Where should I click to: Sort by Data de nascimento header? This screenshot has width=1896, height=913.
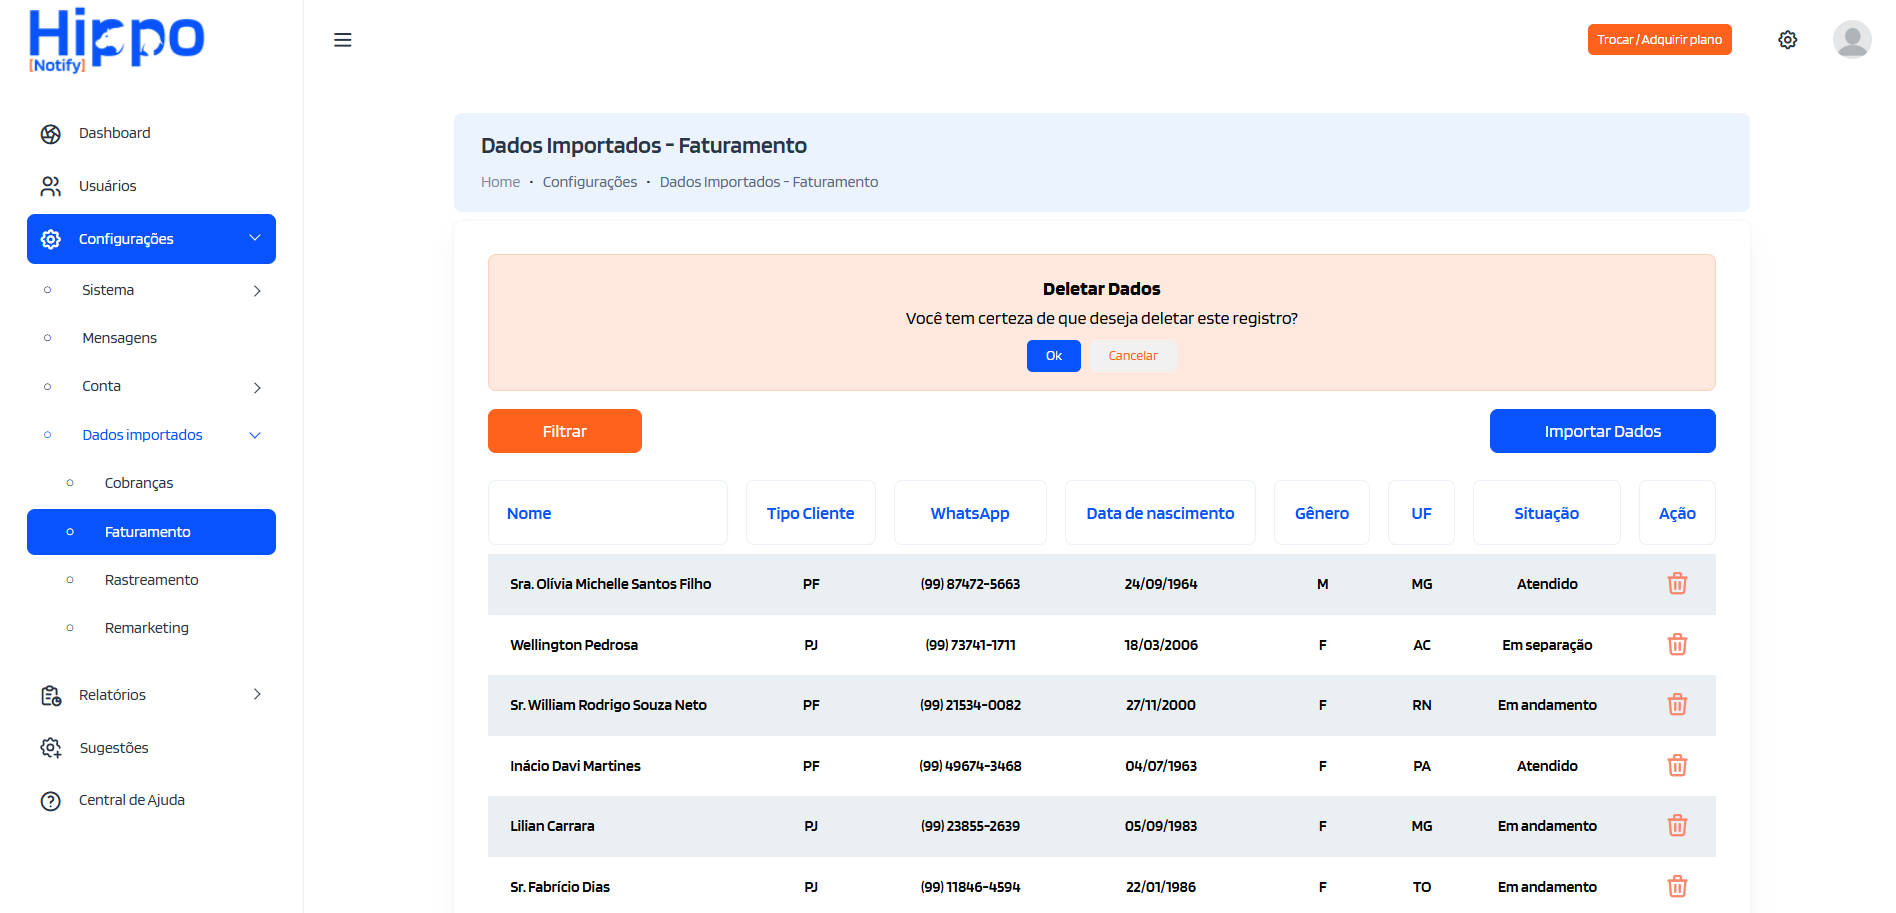tap(1160, 513)
